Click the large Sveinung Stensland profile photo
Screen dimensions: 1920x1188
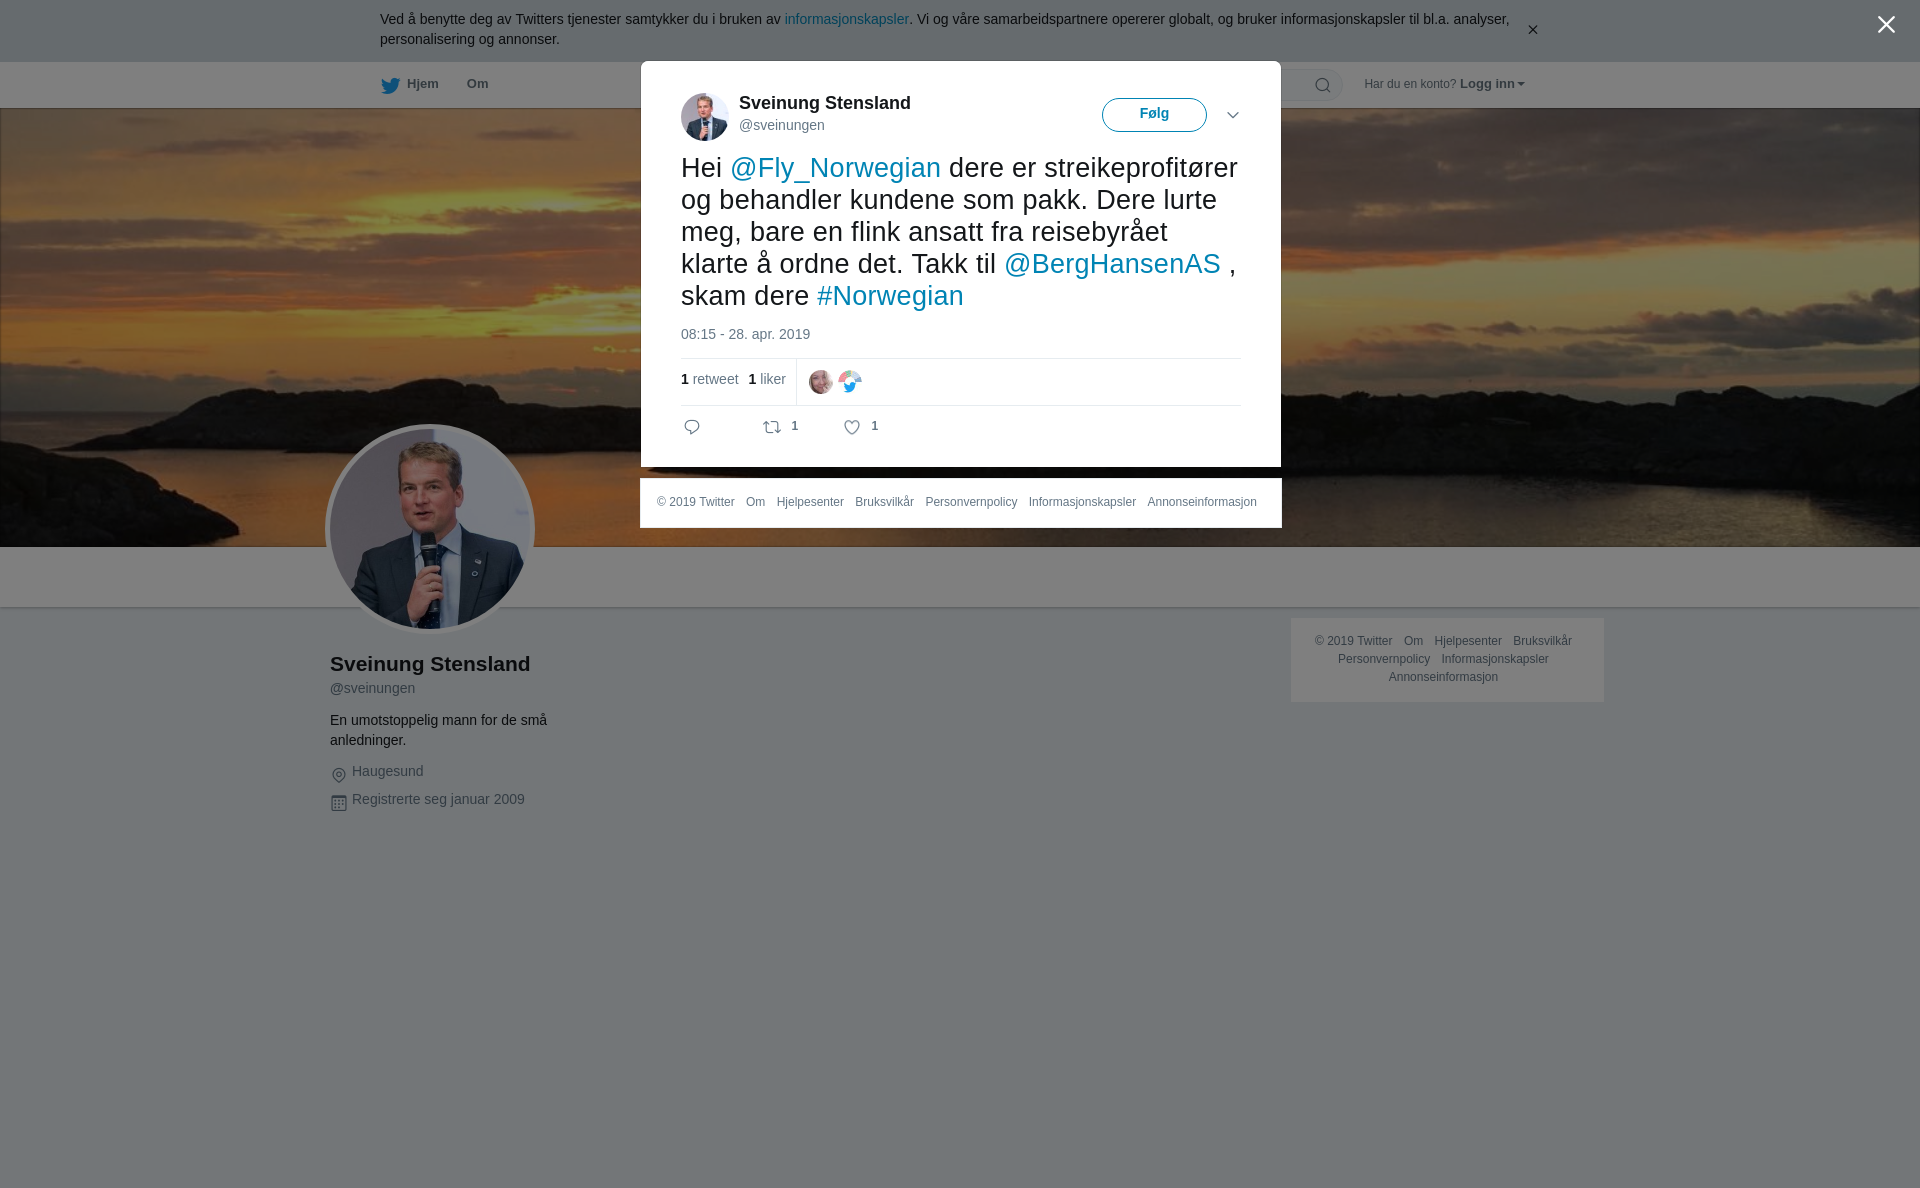(x=430, y=529)
